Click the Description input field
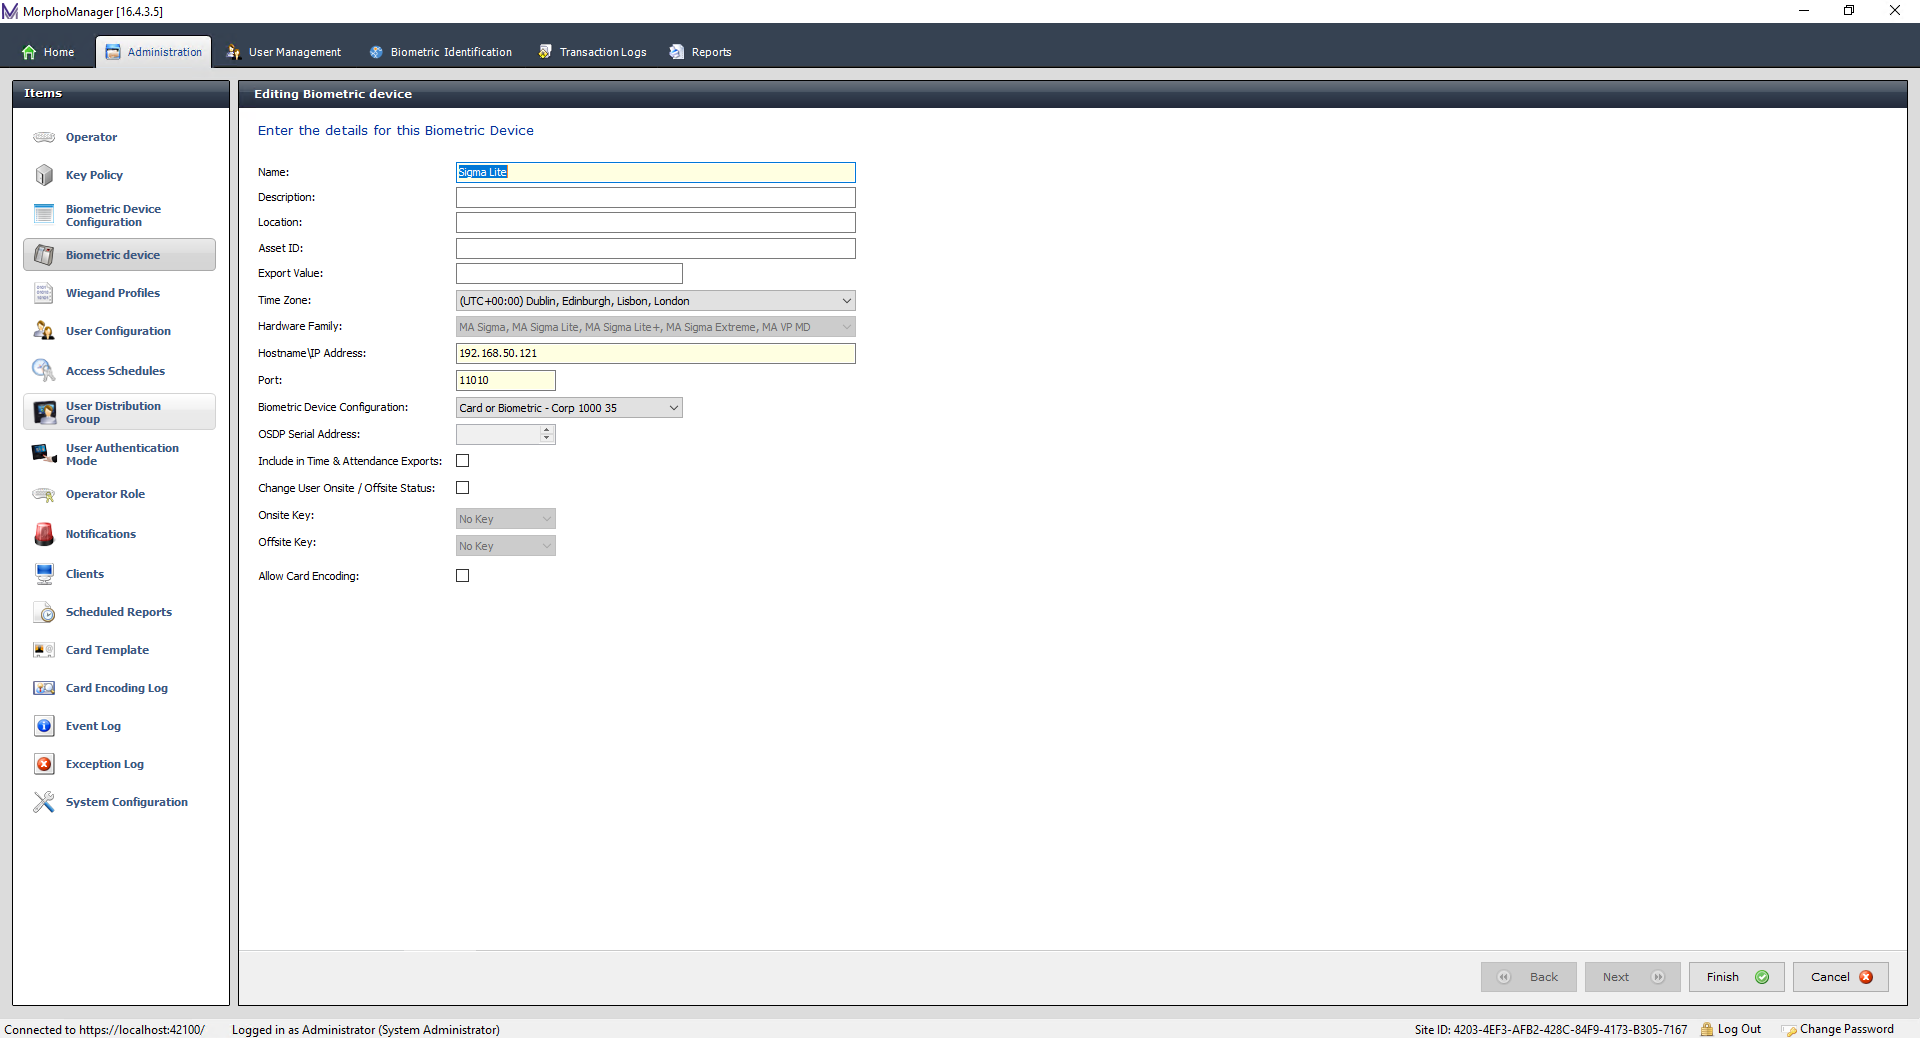Image resolution: width=1920 pixels, height=1038 pixels. [656, 198]
